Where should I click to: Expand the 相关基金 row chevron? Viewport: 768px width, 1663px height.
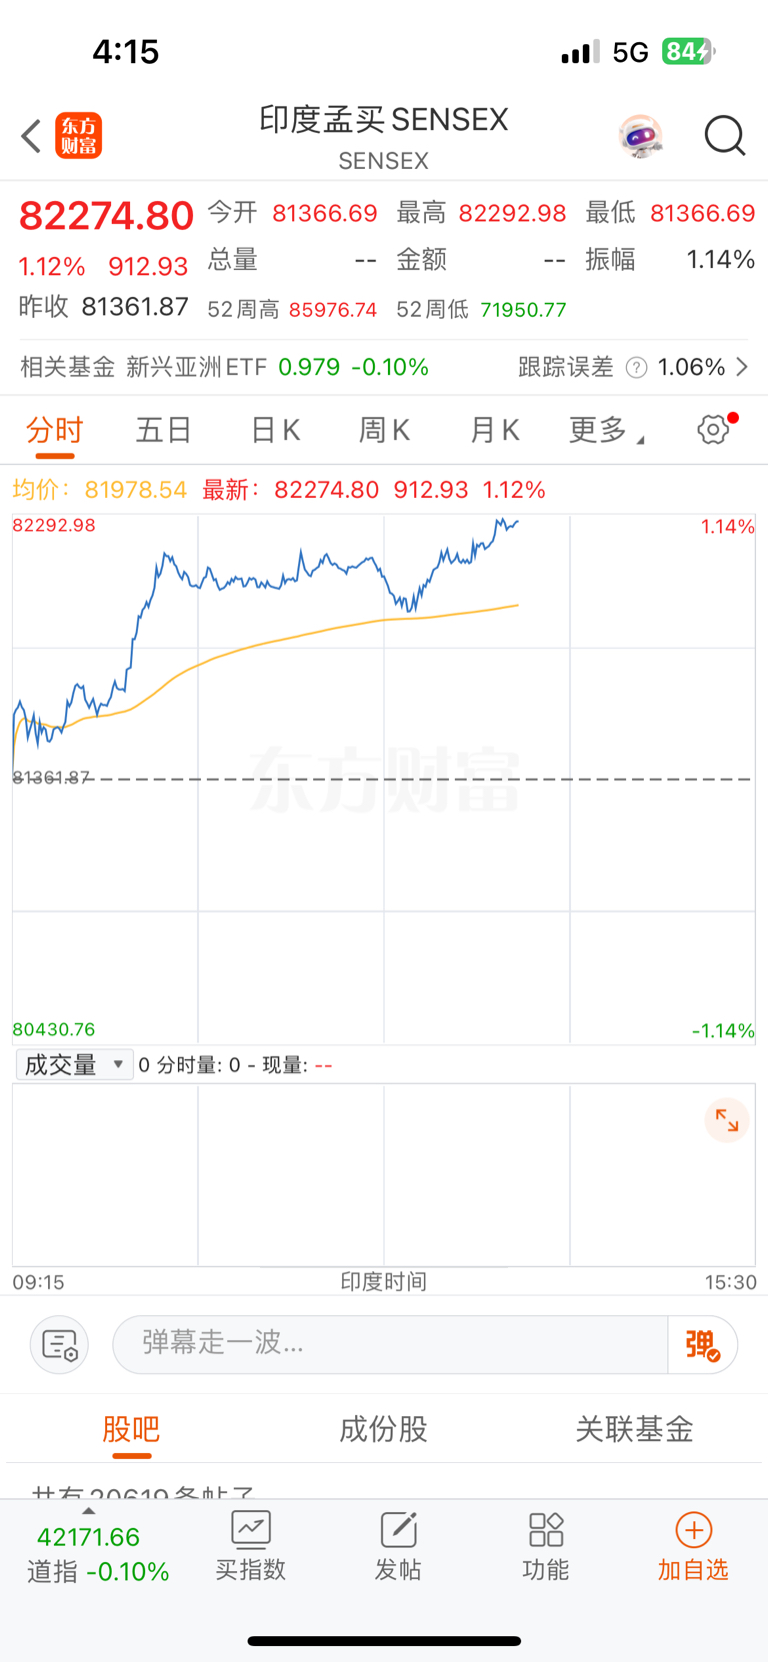pos(742,367)
